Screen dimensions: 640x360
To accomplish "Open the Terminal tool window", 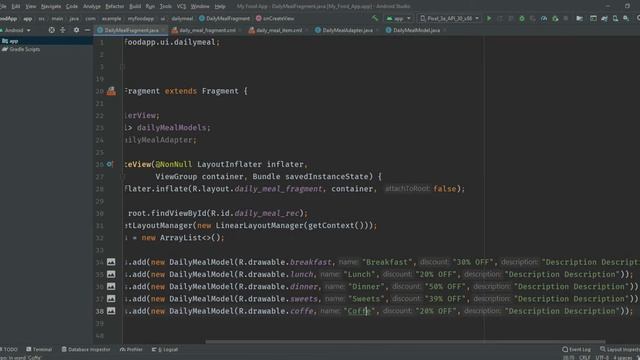I will click(39, 349).
